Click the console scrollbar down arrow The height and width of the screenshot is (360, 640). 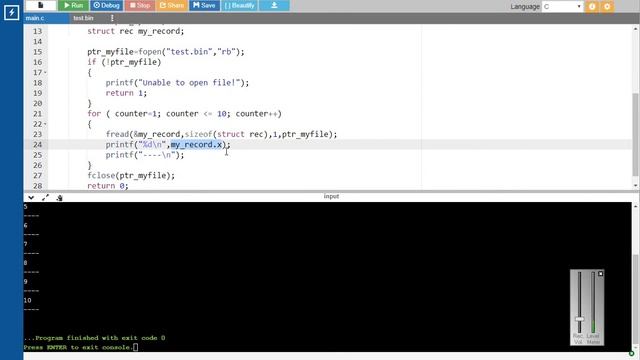(636, 348)
